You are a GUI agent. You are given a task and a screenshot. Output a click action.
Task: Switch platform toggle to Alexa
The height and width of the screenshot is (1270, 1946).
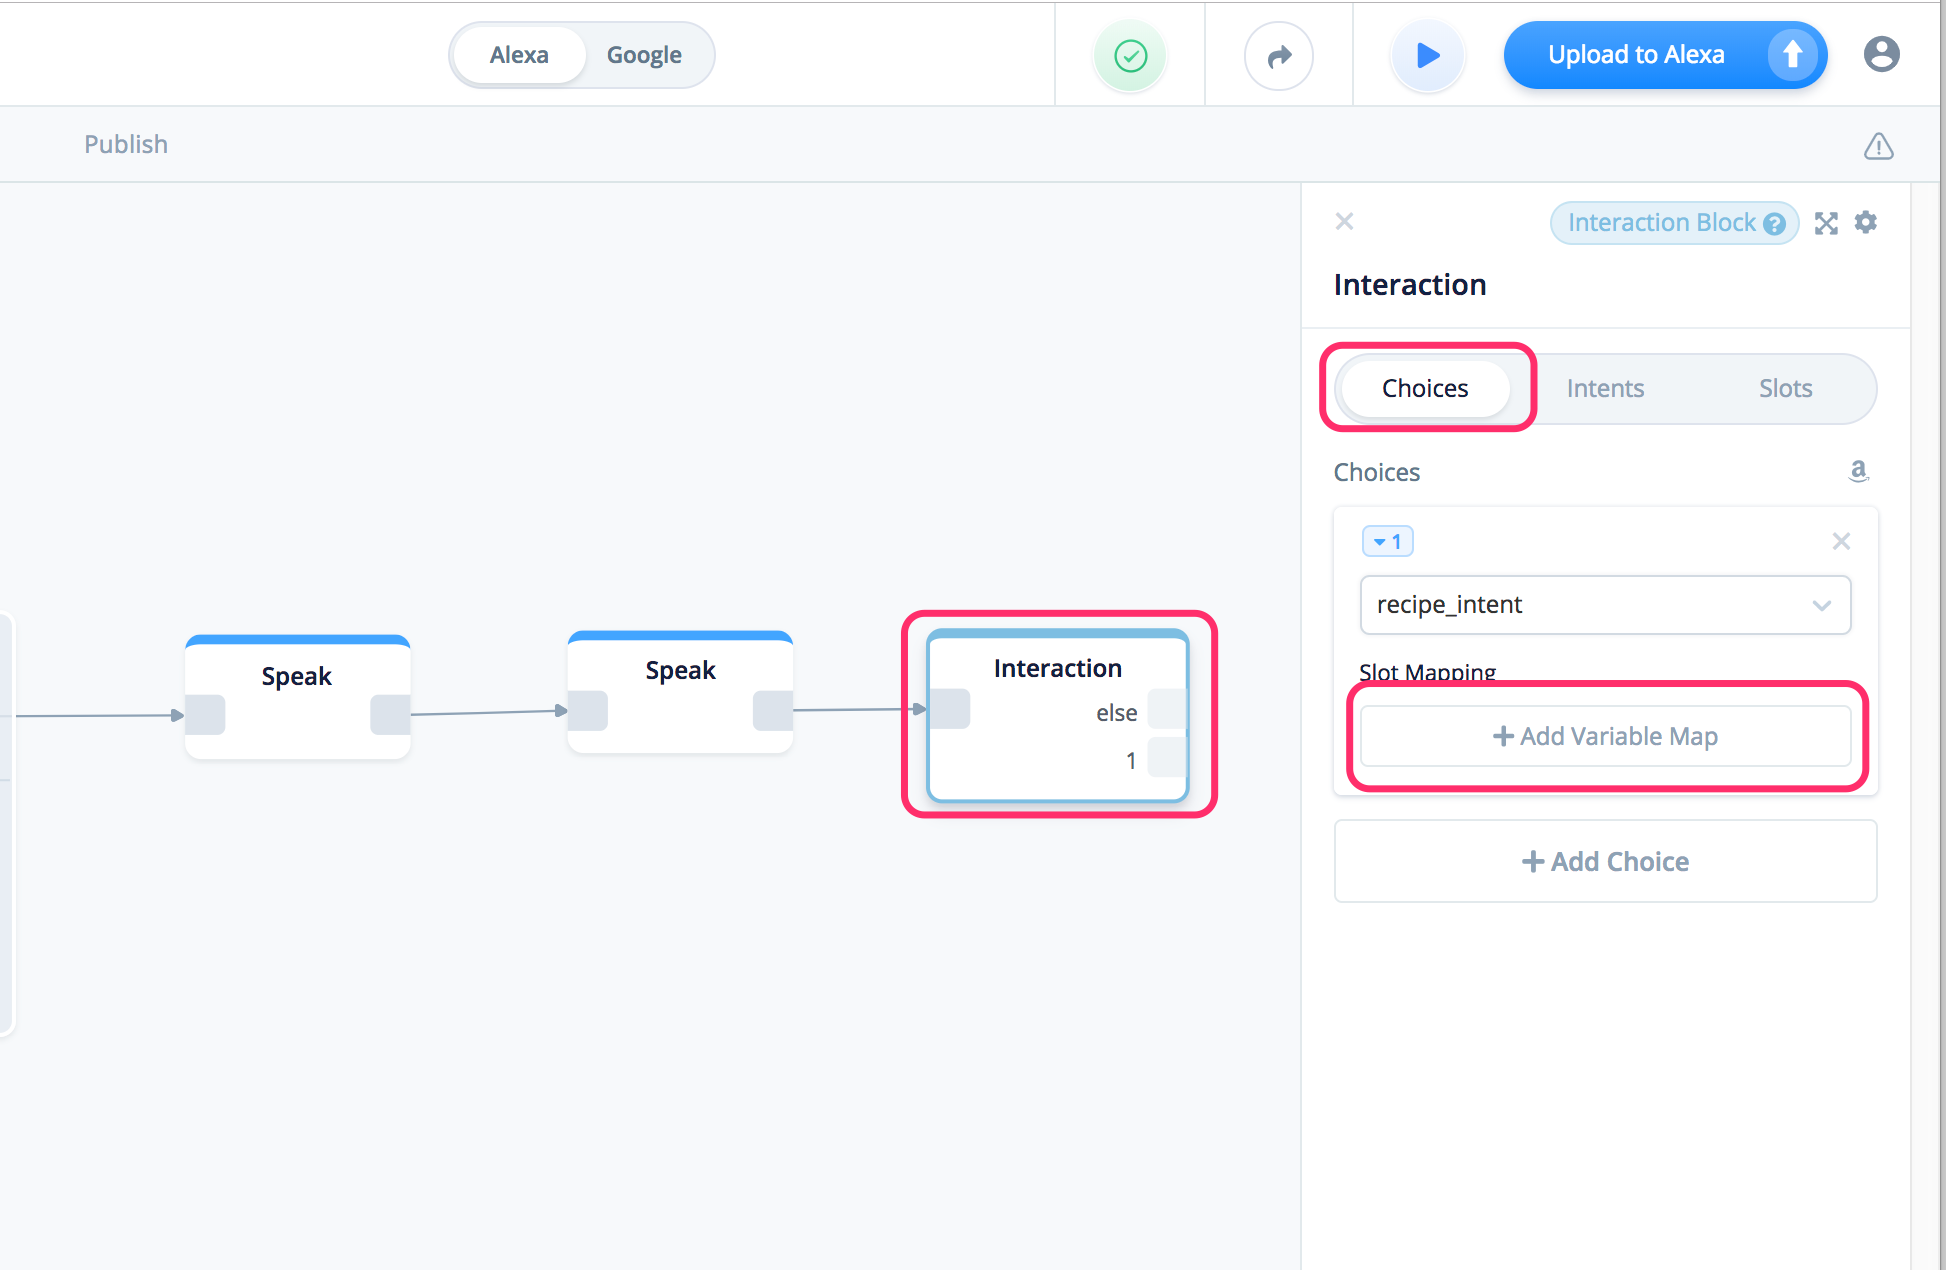tap(519, 55)
